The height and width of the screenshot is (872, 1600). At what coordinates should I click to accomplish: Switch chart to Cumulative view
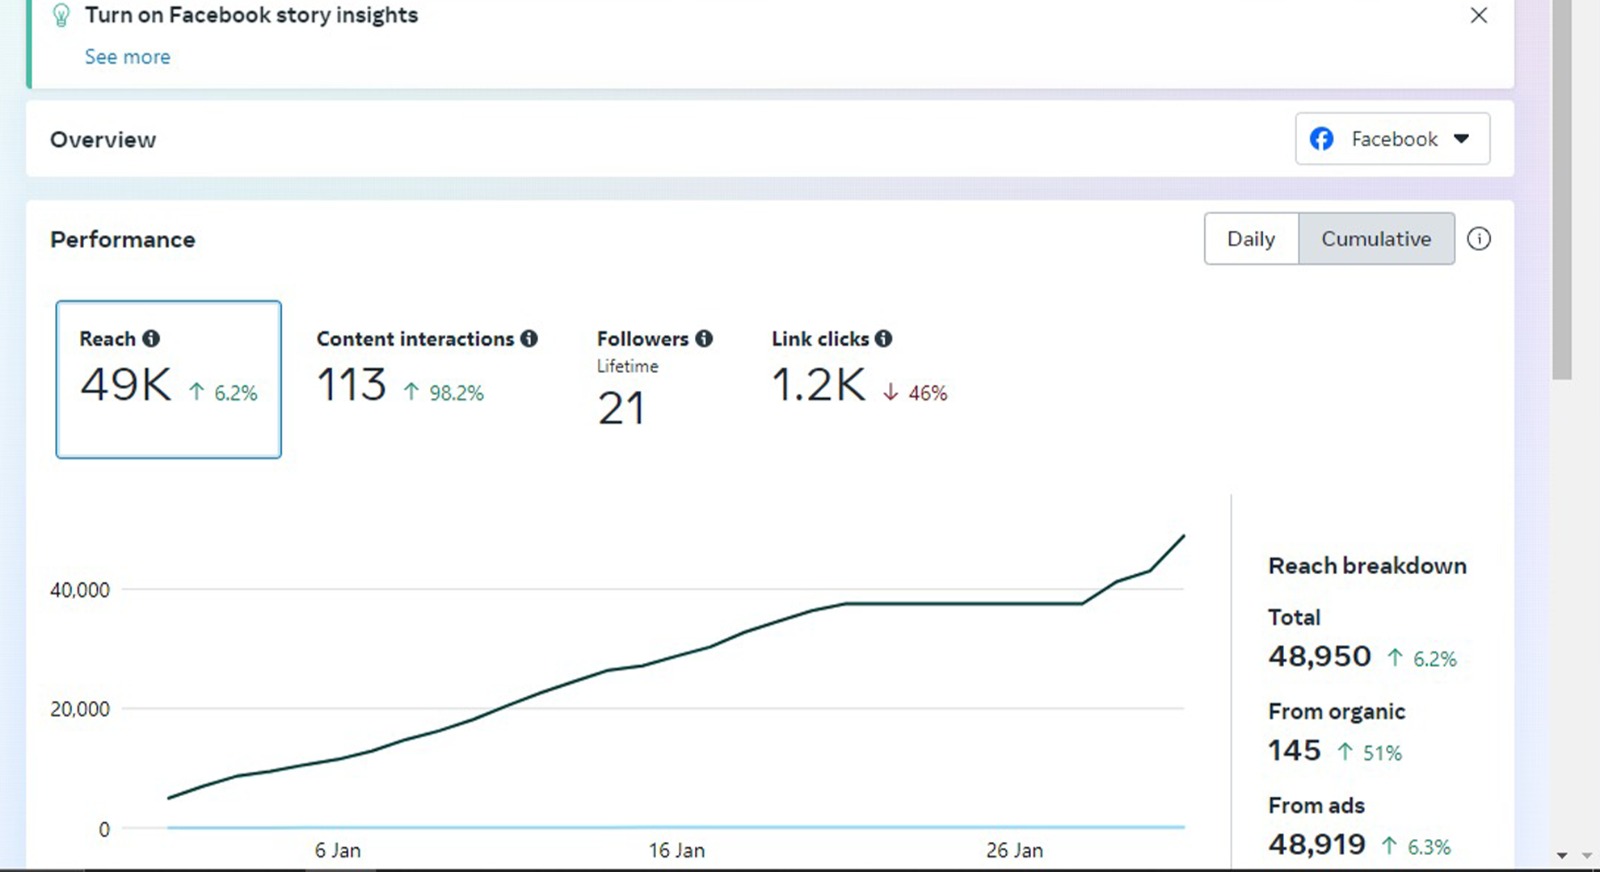(1376, 239)
